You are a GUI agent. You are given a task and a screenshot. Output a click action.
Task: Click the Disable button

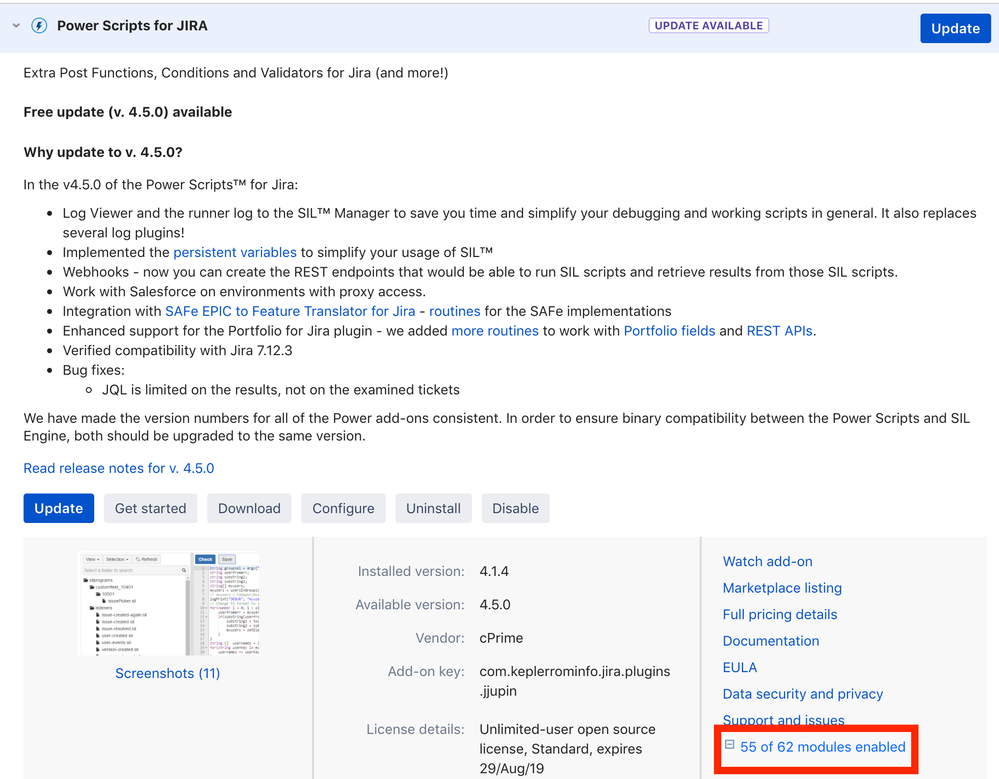515,508
